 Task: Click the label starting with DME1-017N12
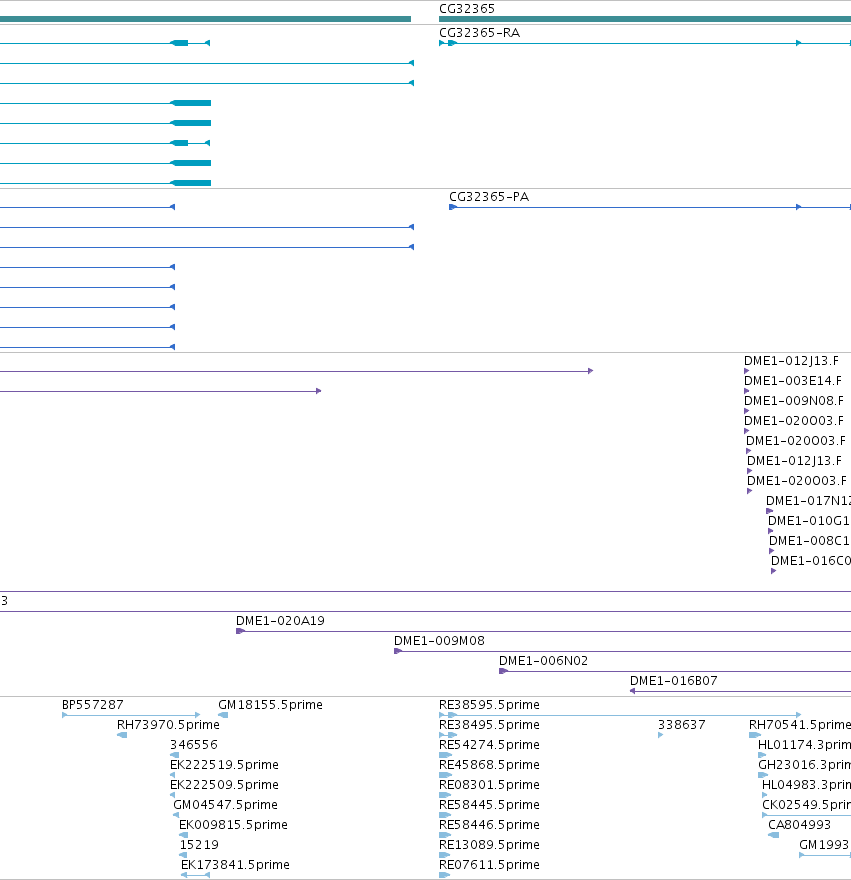click(x=808, y=501)
